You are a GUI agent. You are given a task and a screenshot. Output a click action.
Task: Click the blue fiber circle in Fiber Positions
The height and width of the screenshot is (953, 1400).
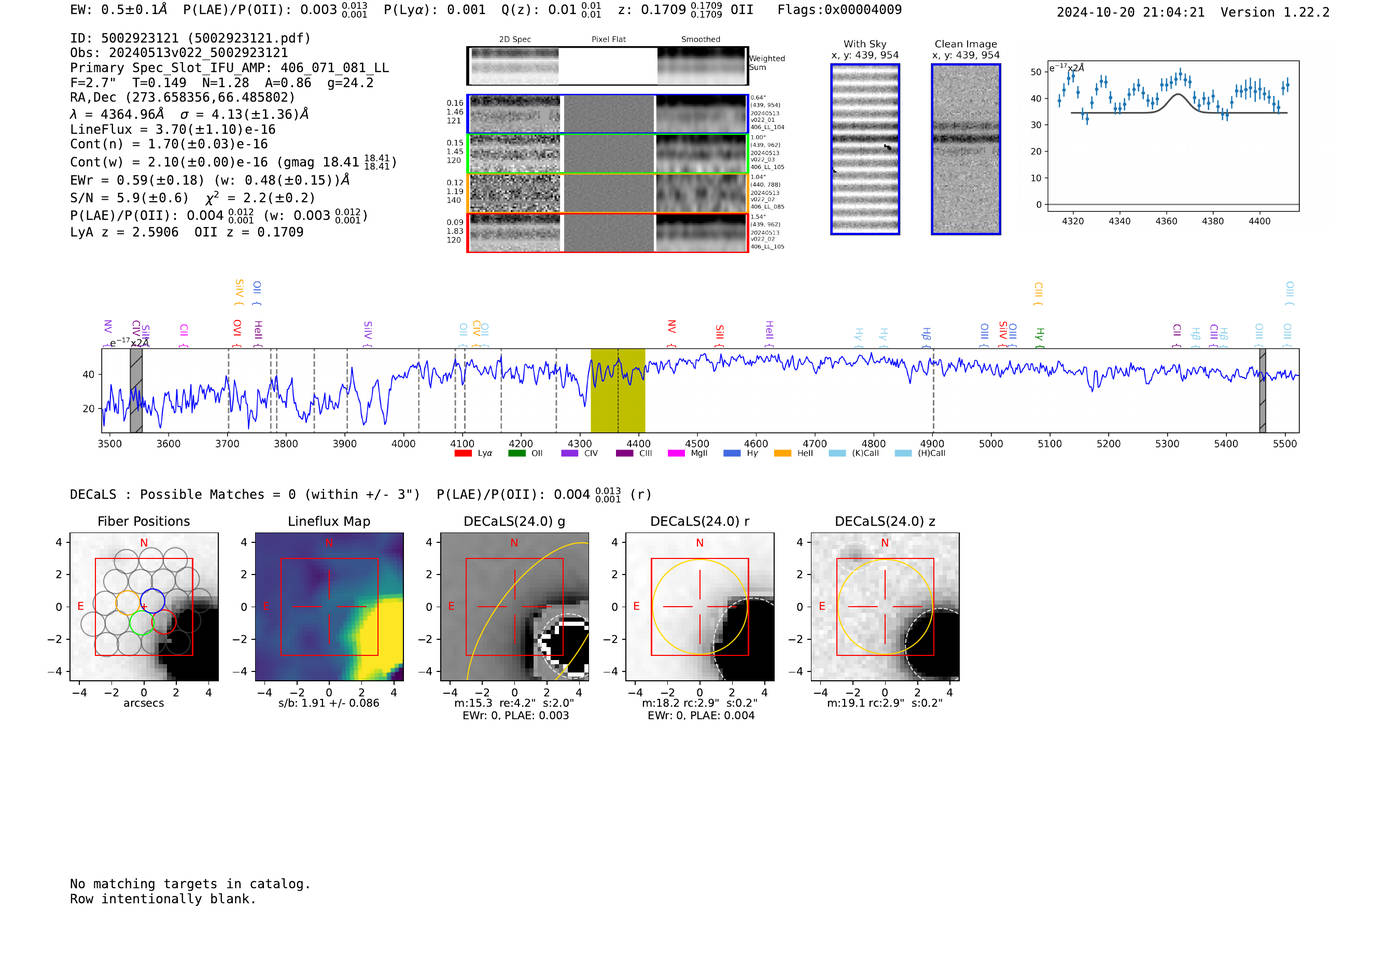click(152, 602)
